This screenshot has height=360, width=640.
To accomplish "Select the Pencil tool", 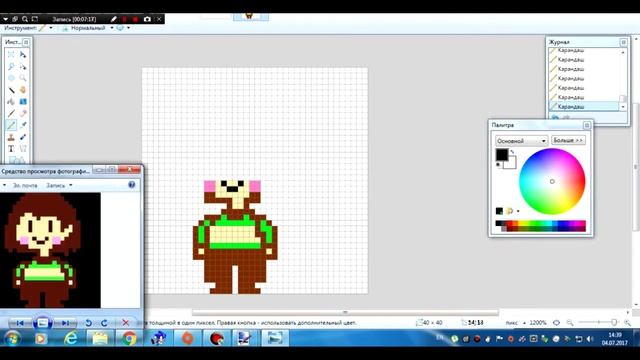I will (x=11, y=125).
